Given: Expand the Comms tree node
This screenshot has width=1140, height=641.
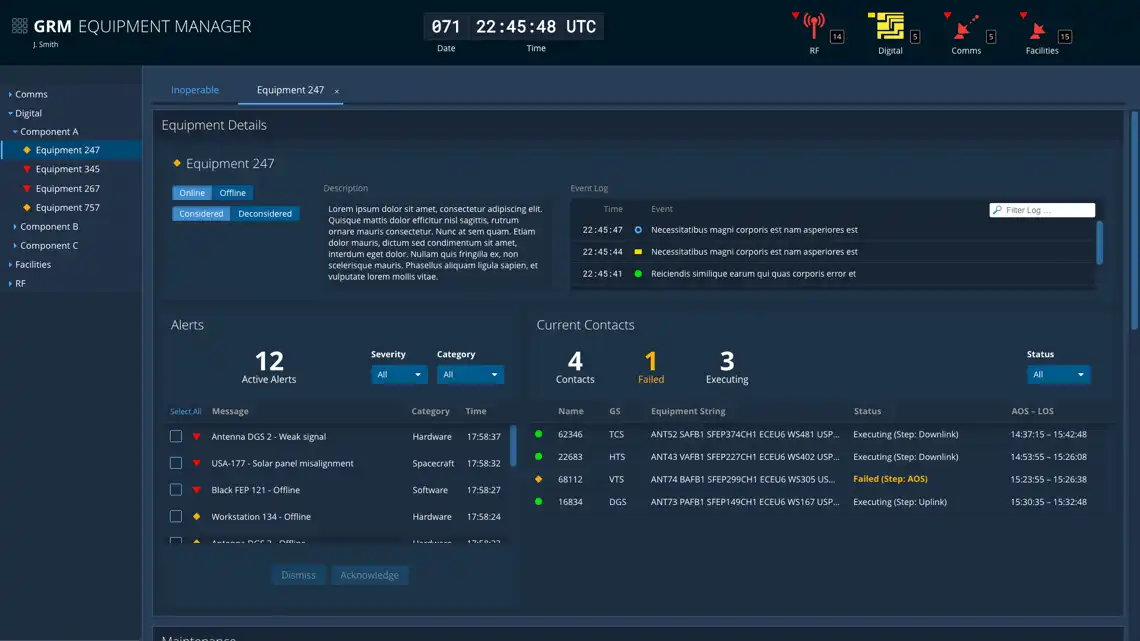Looking at the screenshot, I should point(10,94).
